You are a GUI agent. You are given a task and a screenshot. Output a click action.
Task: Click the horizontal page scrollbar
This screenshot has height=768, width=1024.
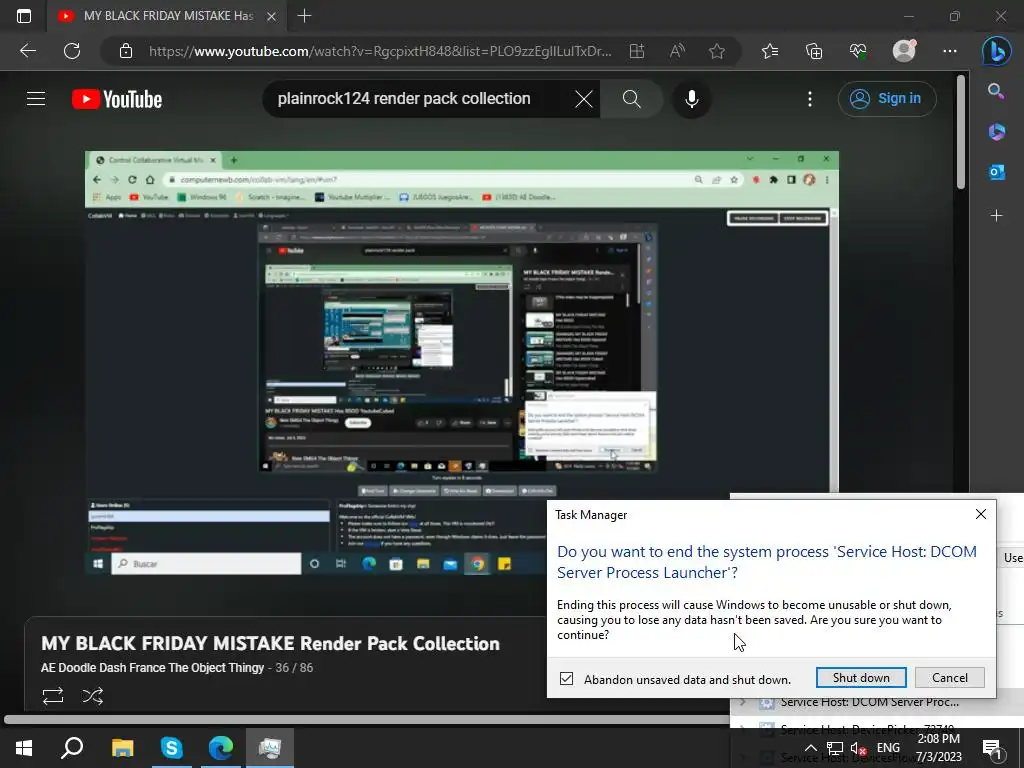point(366,719)
